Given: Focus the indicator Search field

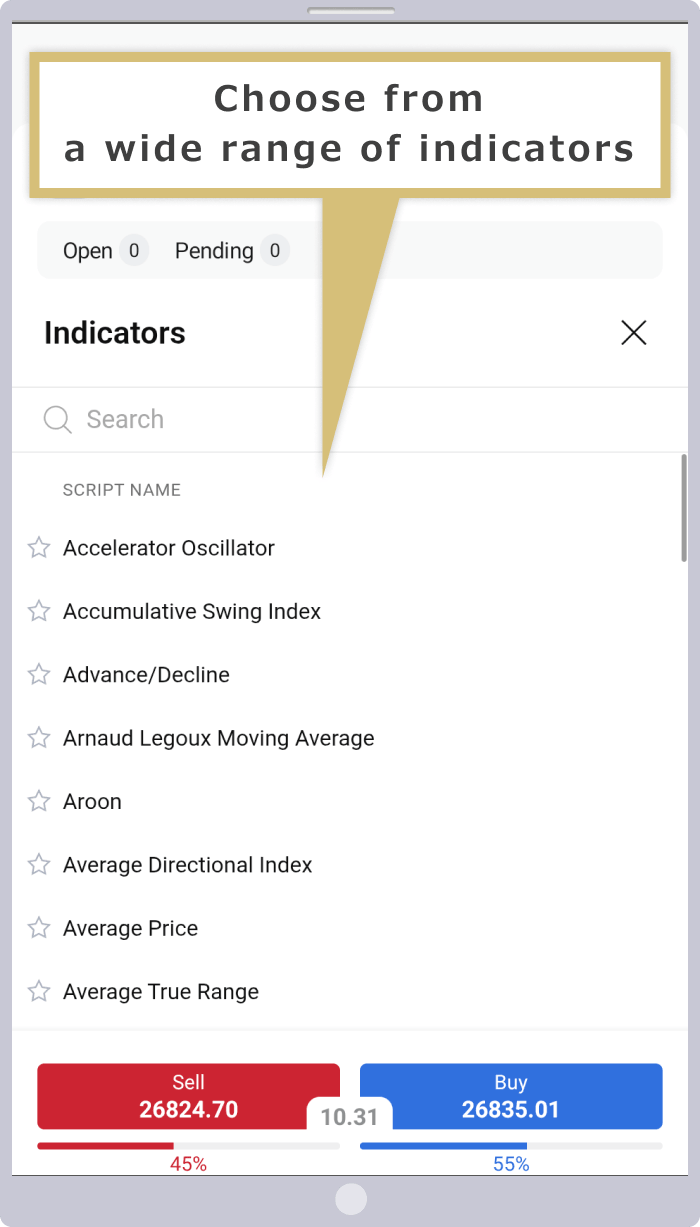Looking at the screenshot, I should click(x=350, y=419).
